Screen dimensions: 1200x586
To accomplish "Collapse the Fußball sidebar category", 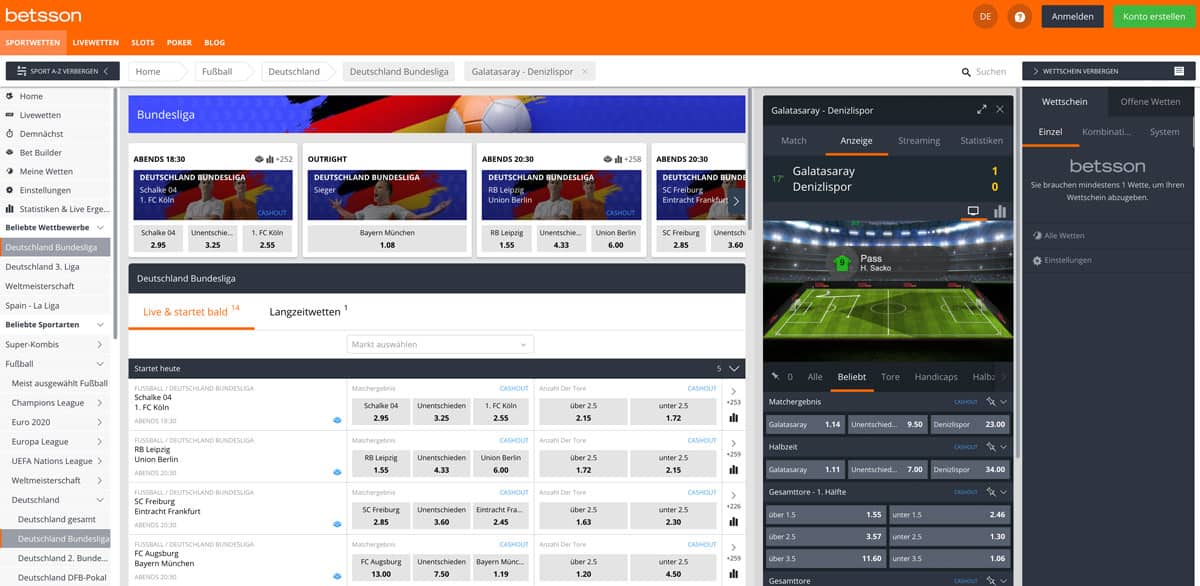I will [x=100, y=364].
